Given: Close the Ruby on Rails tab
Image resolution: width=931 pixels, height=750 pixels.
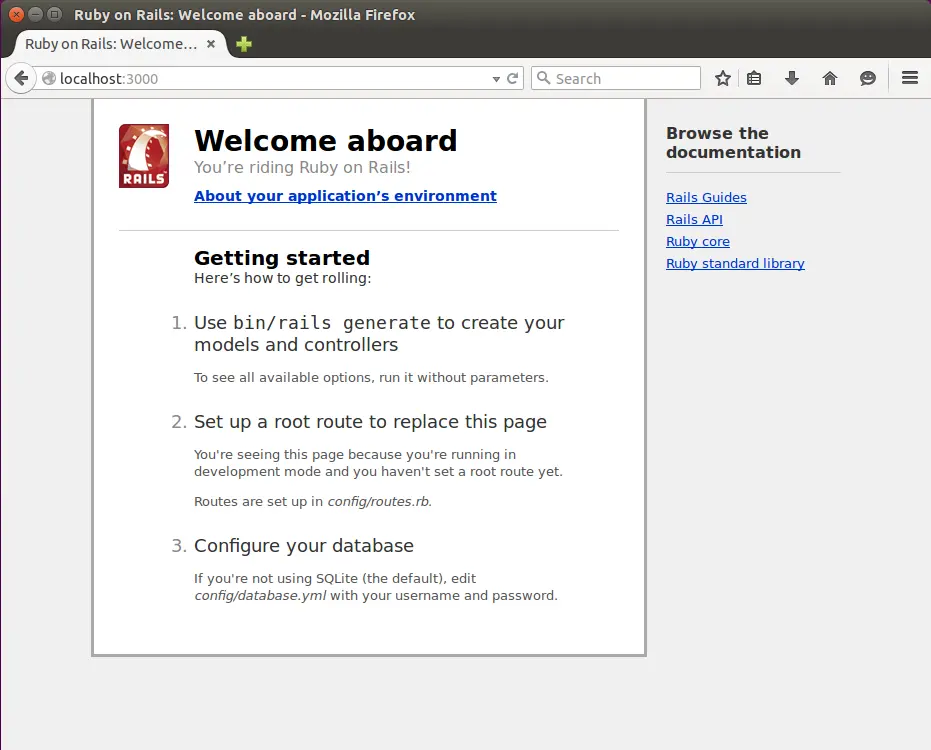Looking at the screenshot, I should click(x=211, y=44).
